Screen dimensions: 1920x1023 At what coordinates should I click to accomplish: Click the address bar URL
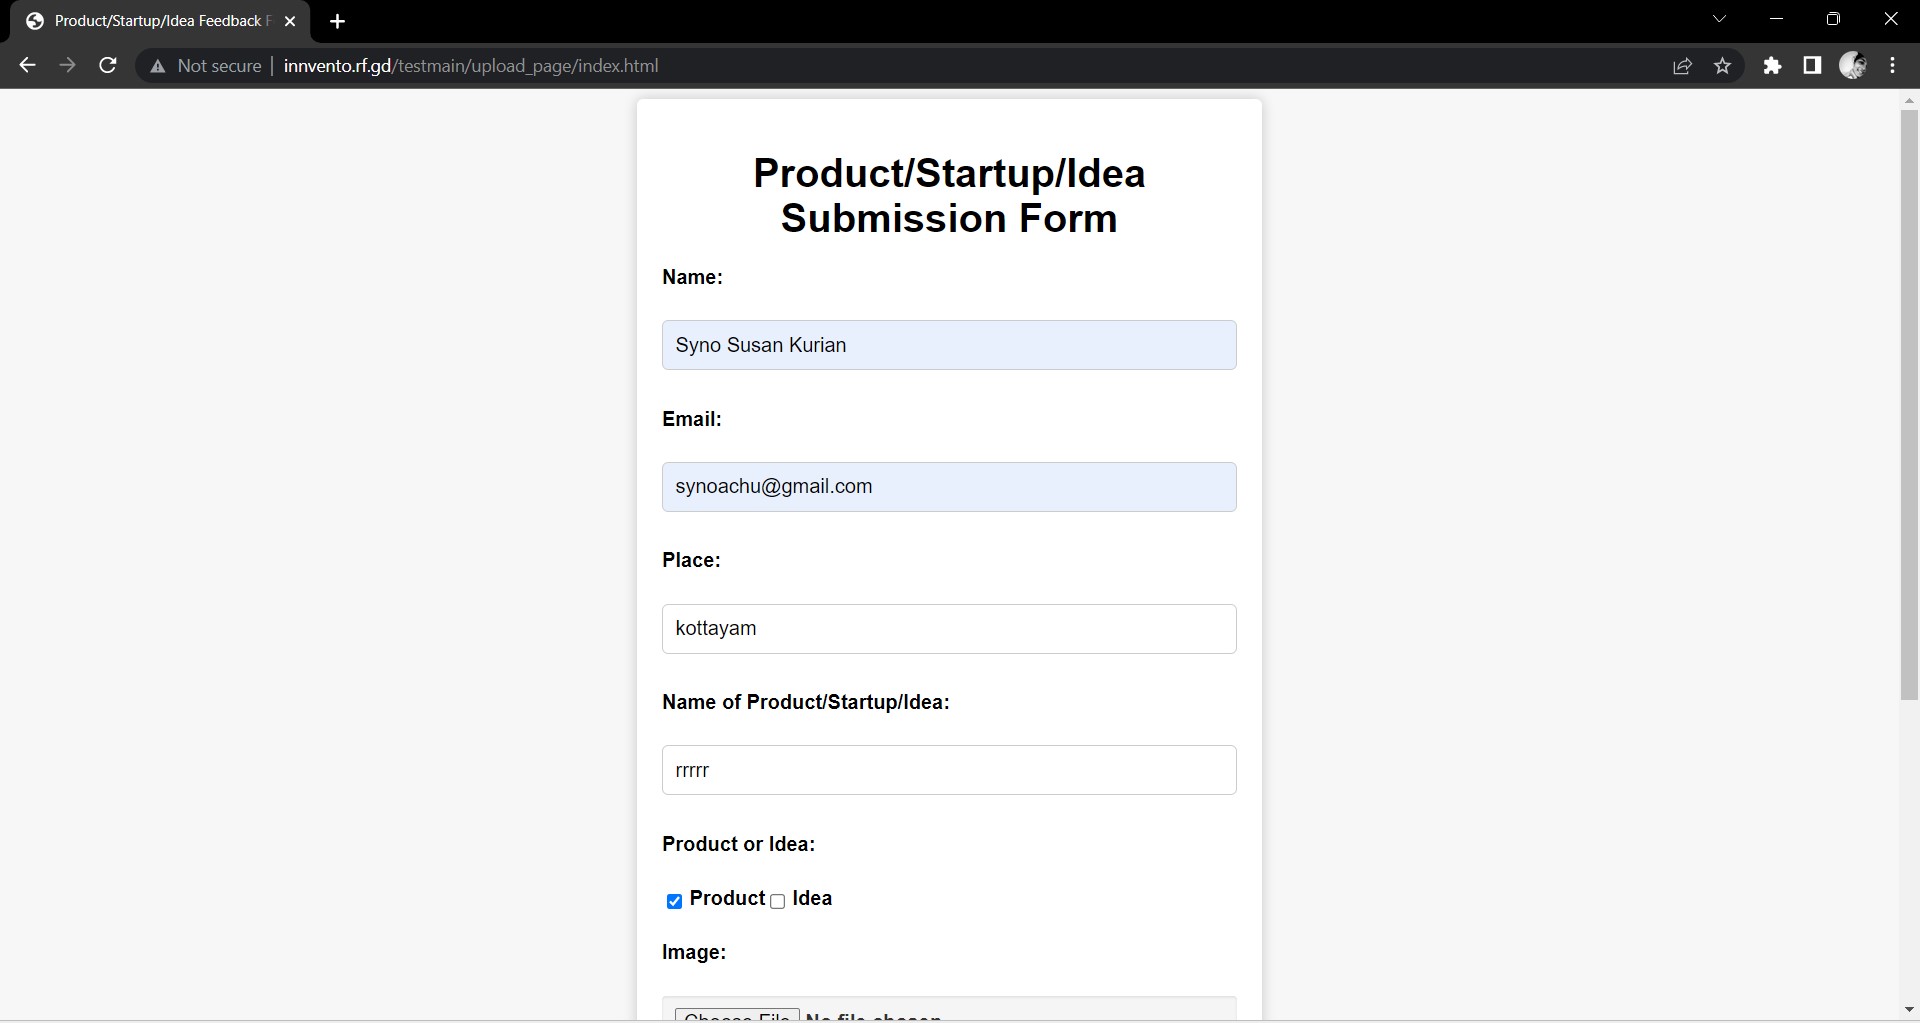(x=470, y=66)
